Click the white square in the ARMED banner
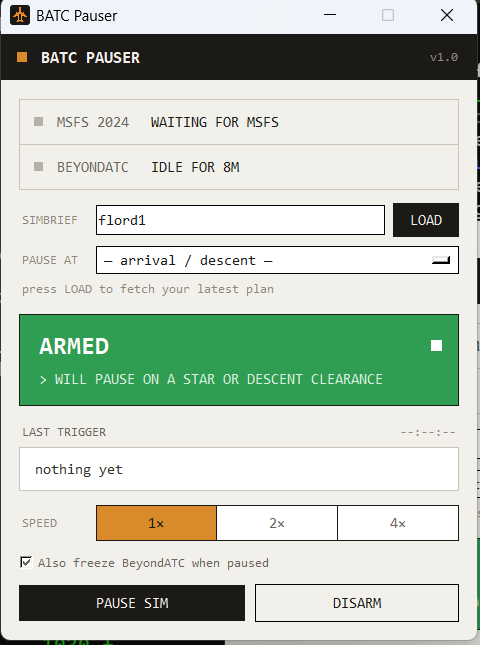Screen dimensions: 480x645 coord(436,346)
